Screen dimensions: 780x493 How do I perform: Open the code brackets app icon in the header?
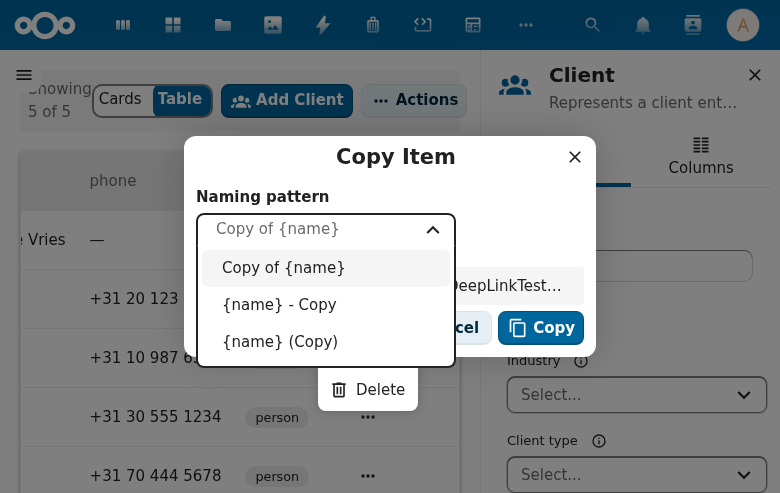[423, 25]
